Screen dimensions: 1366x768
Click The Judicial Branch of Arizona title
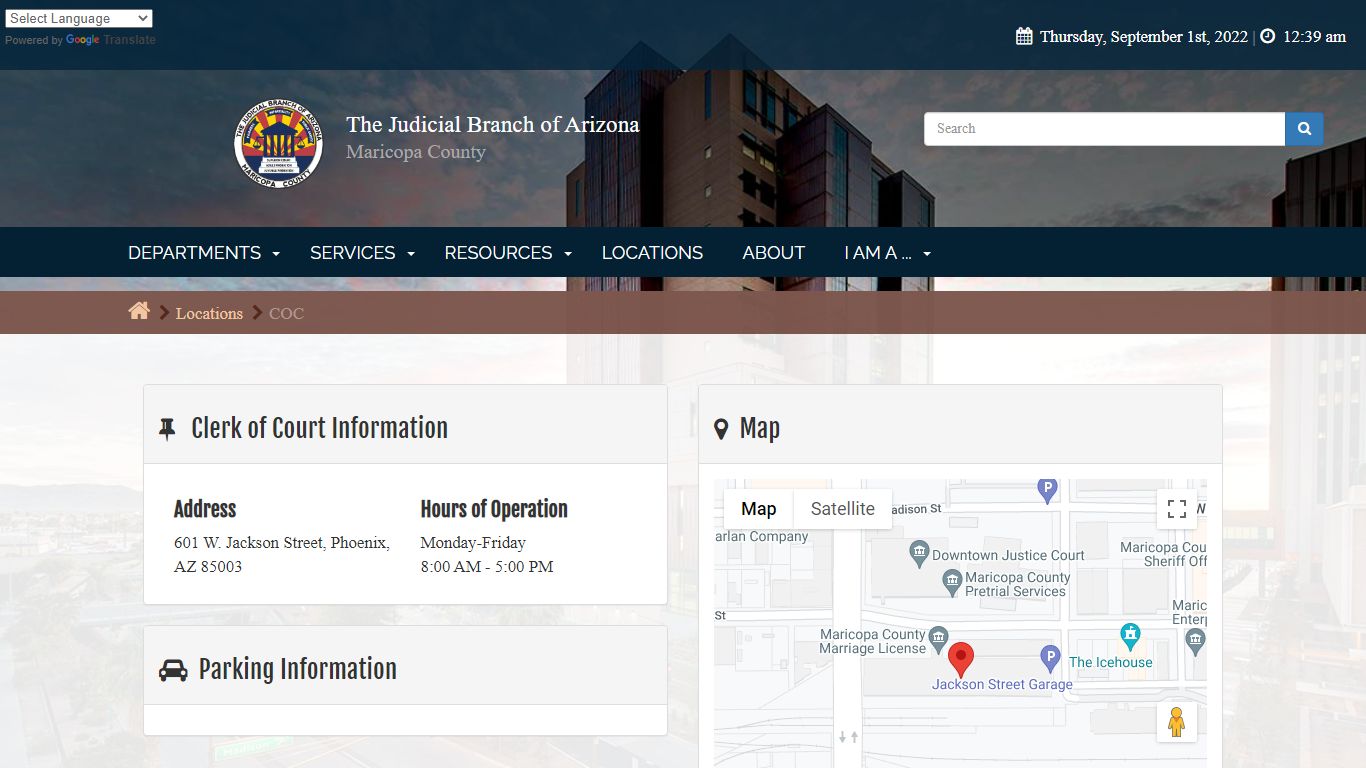(x=493, y=125)
